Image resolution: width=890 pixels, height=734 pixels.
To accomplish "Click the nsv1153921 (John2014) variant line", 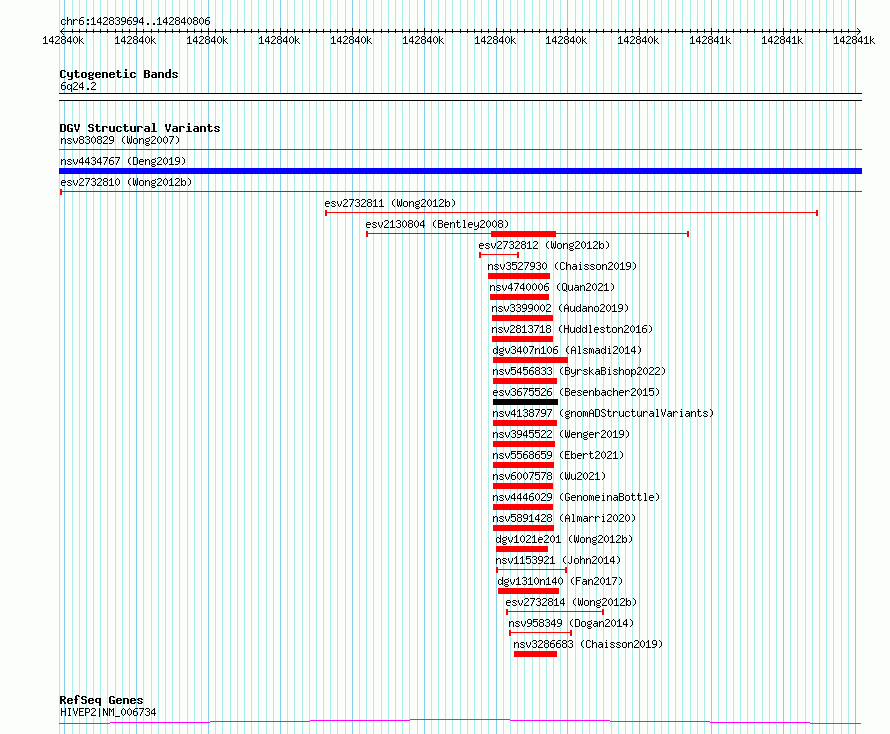I will pos(531,570).
